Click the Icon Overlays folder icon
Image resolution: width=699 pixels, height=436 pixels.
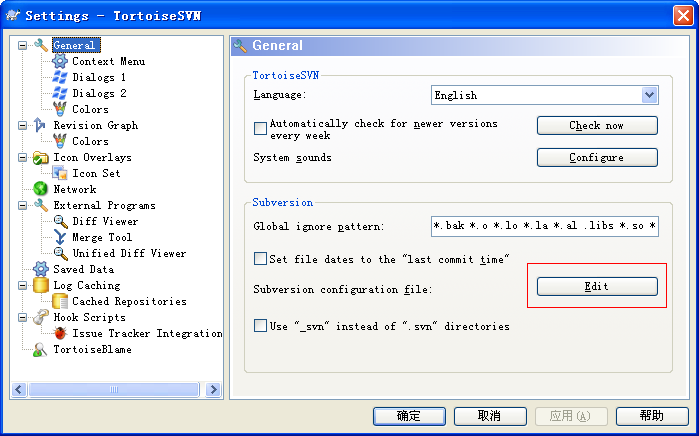pos(41,157)
